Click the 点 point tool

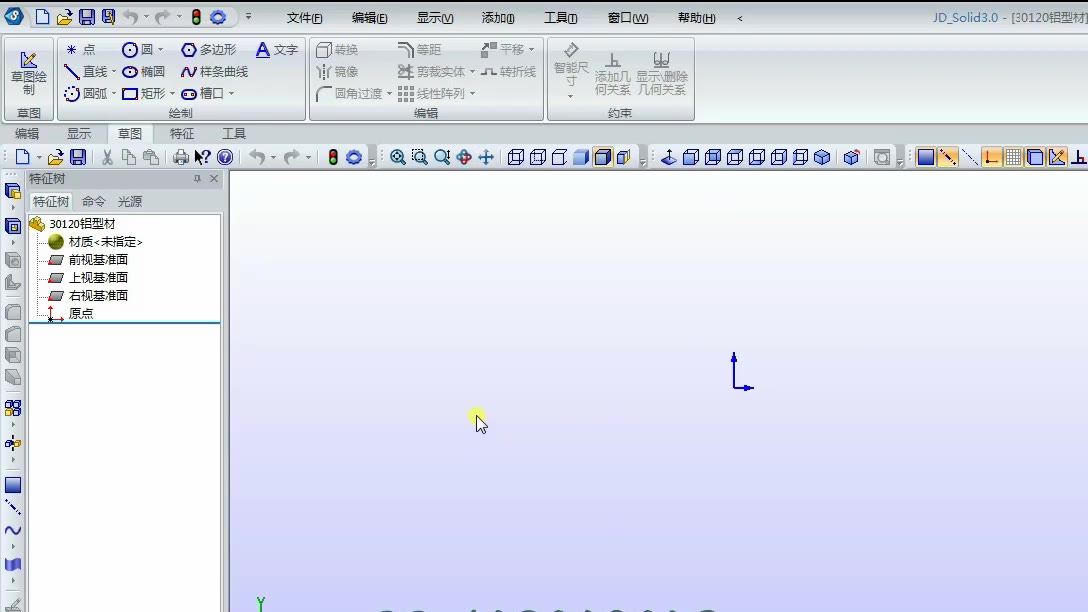click(80, 50)
